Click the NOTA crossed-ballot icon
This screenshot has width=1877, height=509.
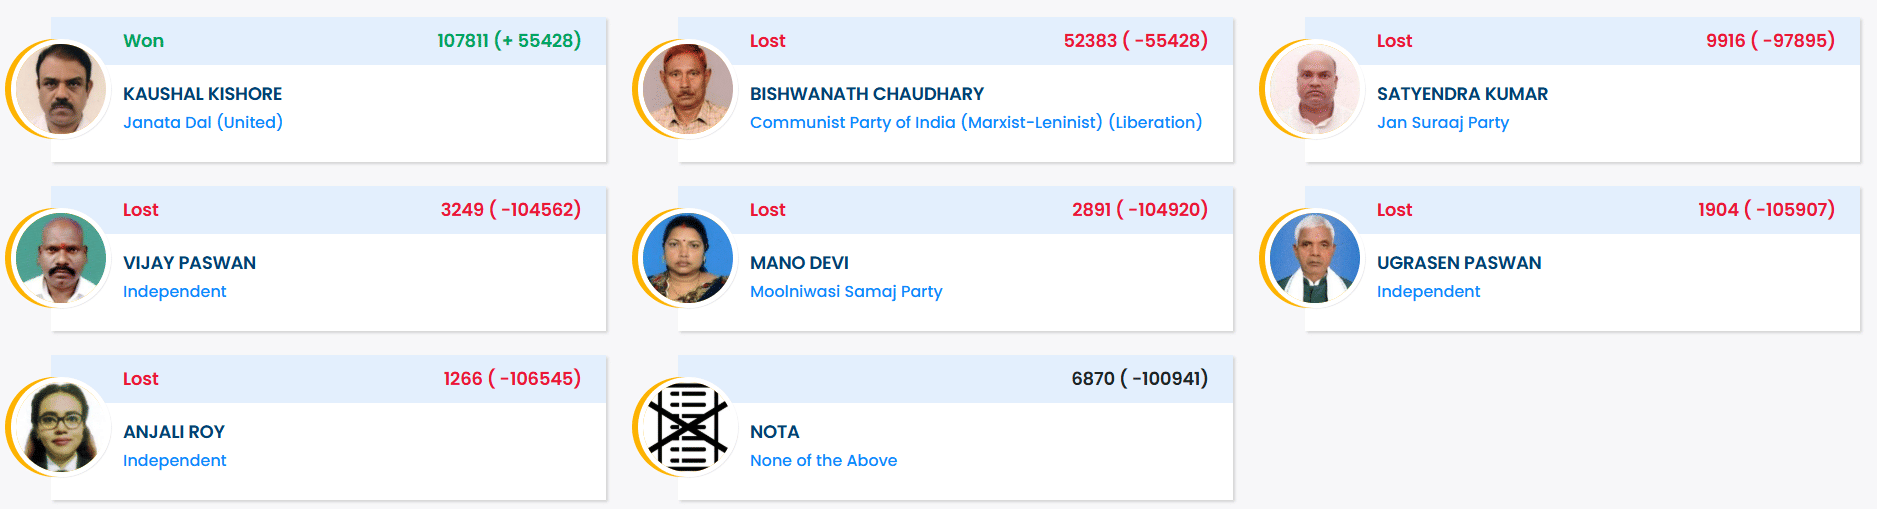tap(688, 427)
